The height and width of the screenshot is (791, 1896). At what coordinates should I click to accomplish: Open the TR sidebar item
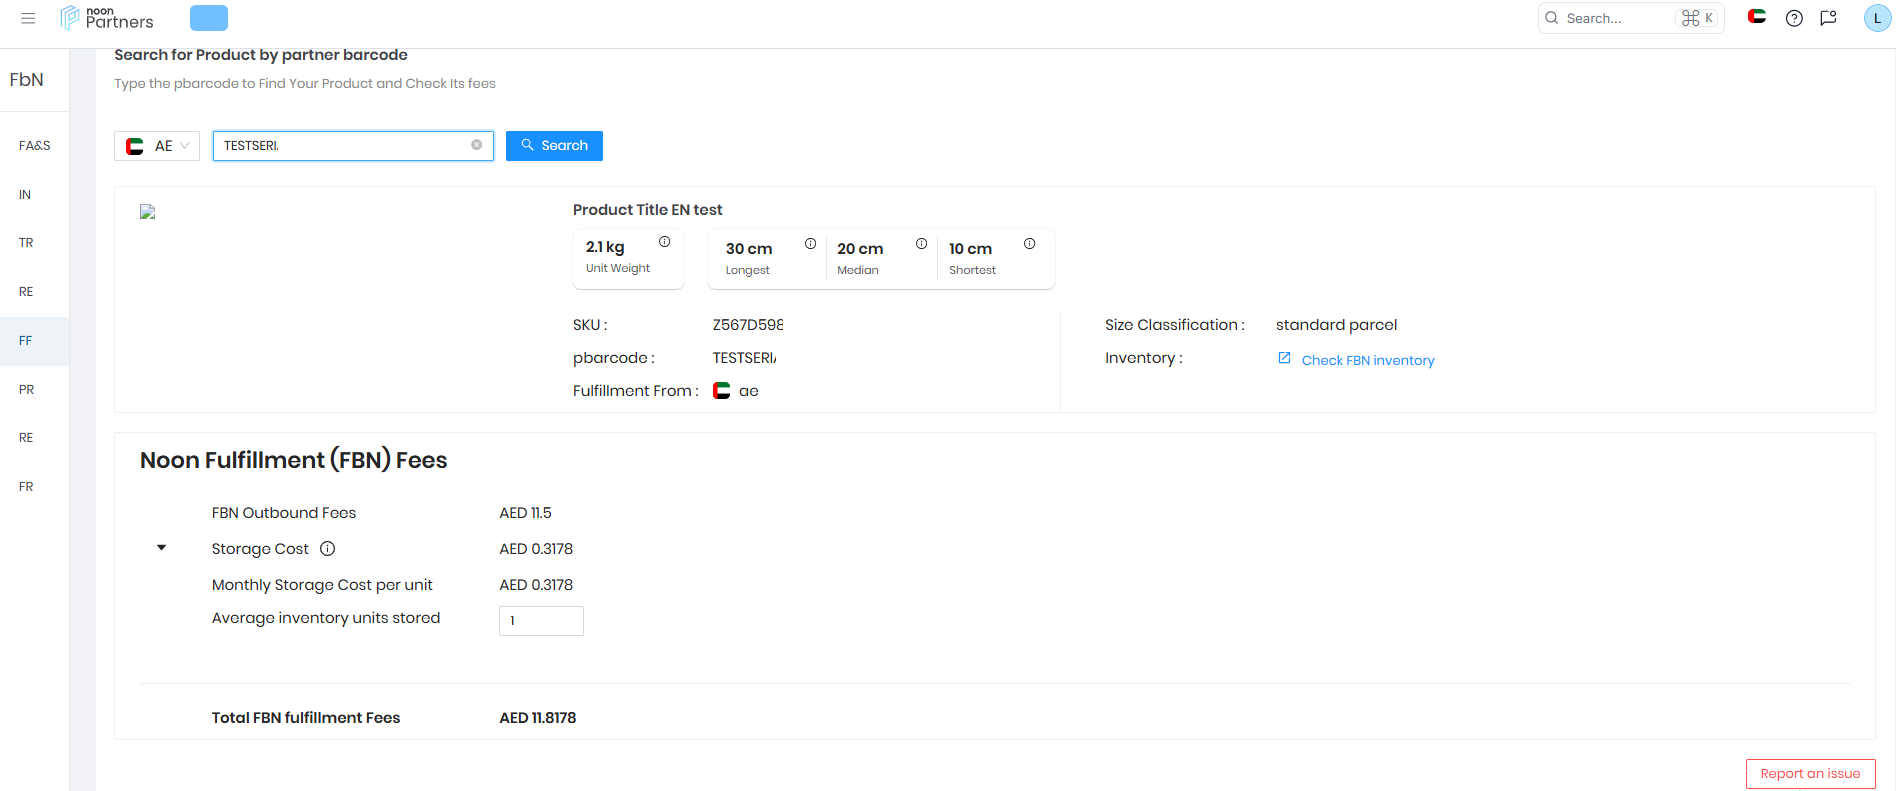pos(34,243)
